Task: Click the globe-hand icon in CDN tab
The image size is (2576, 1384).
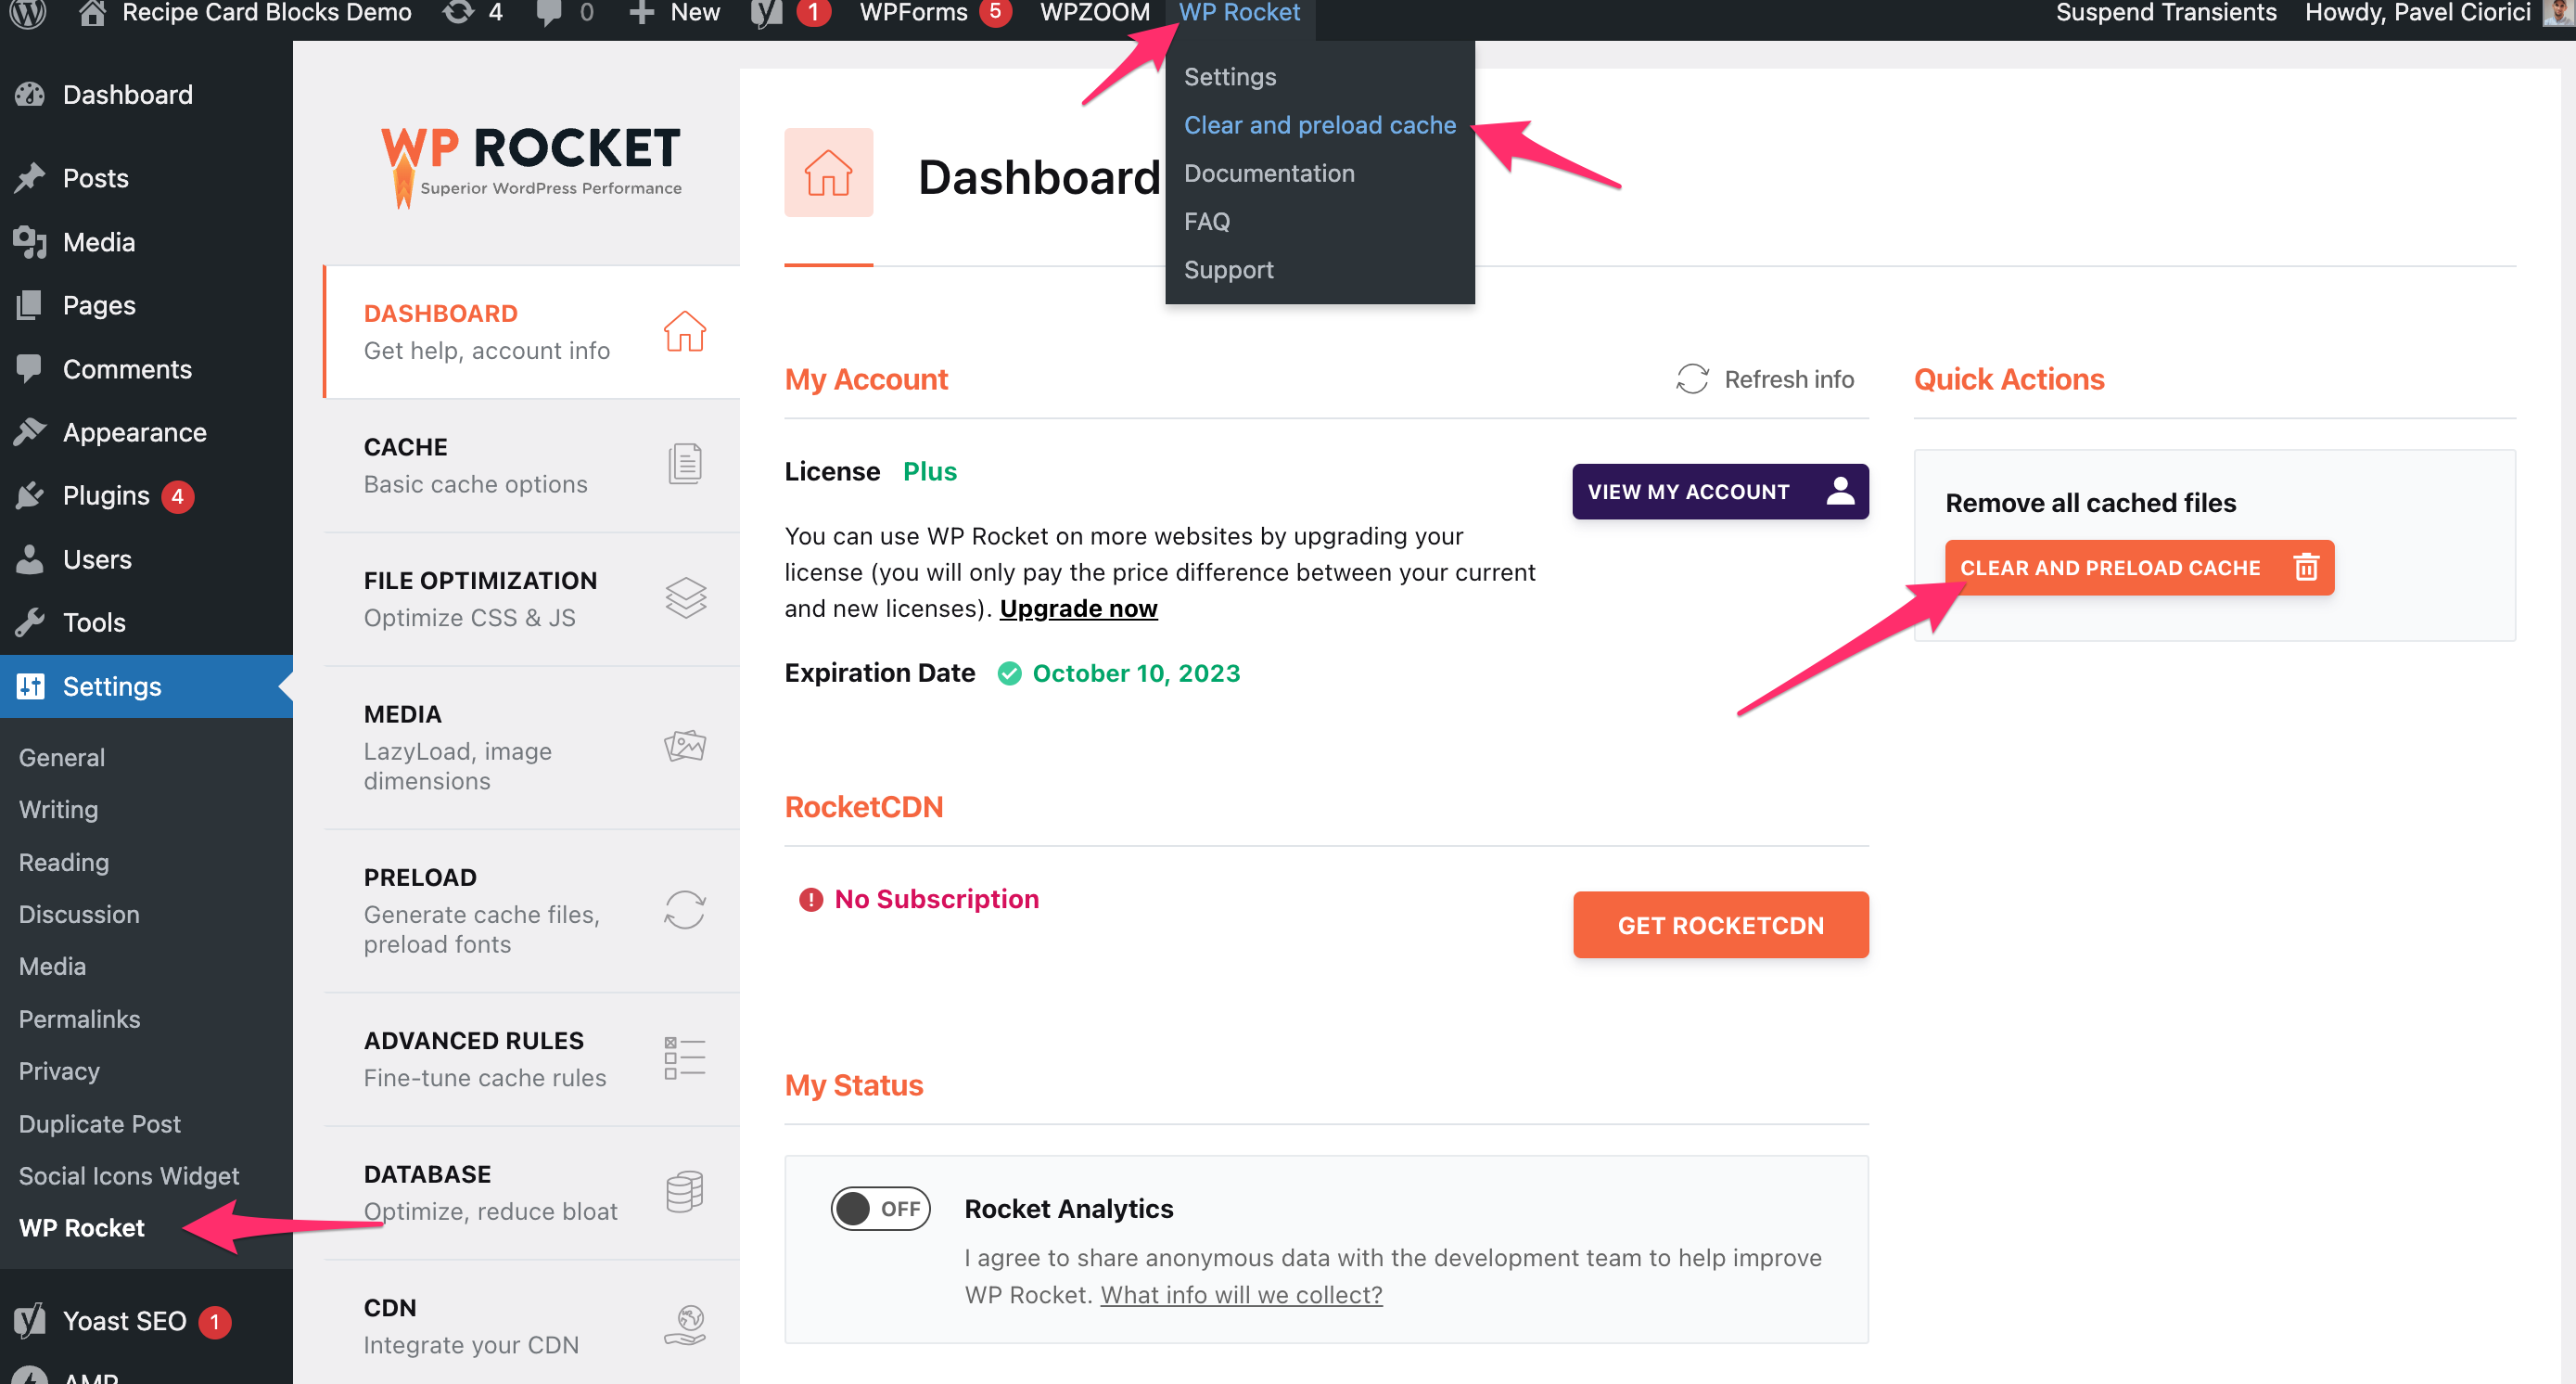Action: (685, 1325)
